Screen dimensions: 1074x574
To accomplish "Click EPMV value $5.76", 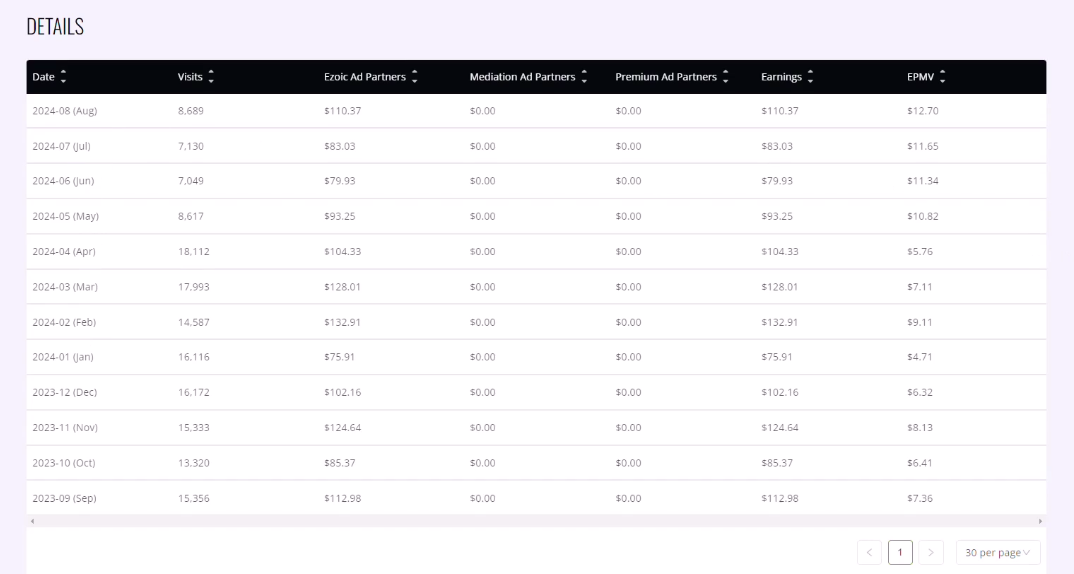I will pyautogui.click(x=920, y=251).
